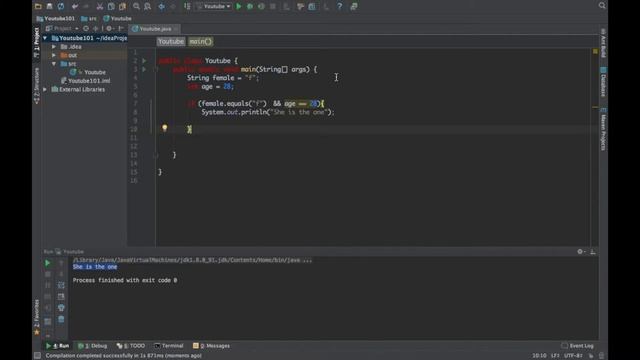The width and height of the screenshot is (640, 360).
Task: Toggle Maven Projects tool window on right stripe
Action: pyautogui.click(x=603, y=129)
